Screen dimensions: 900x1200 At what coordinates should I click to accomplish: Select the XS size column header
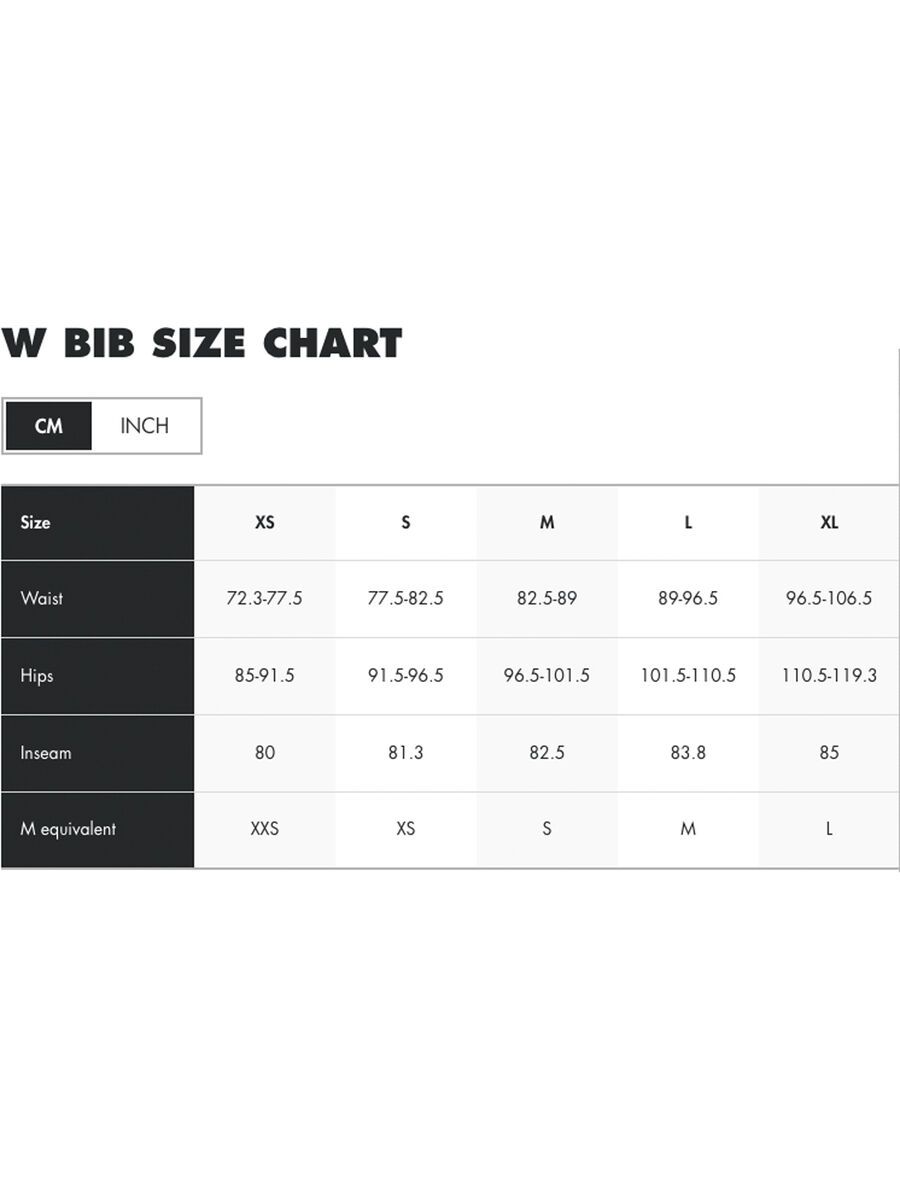pyautogui.click(x=265, y=523)
